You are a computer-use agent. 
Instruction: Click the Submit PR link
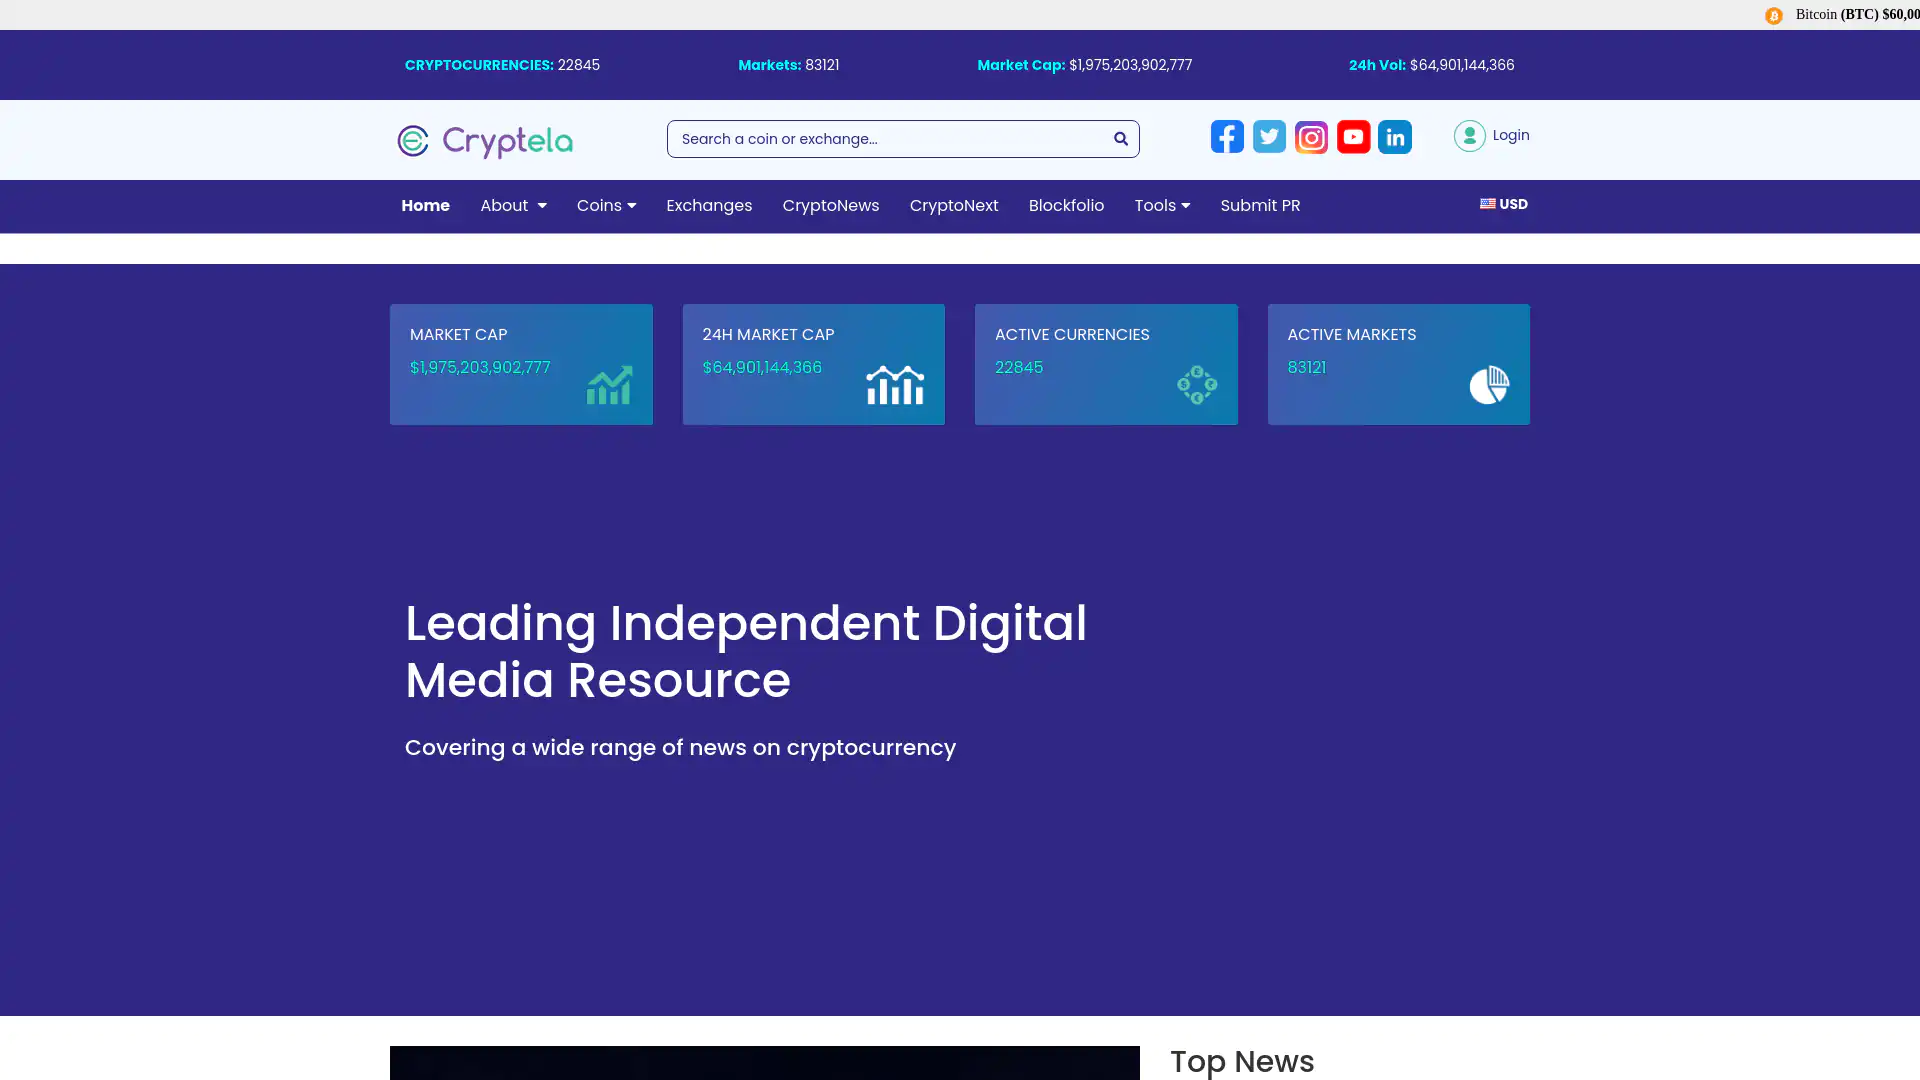[1260, 206]
